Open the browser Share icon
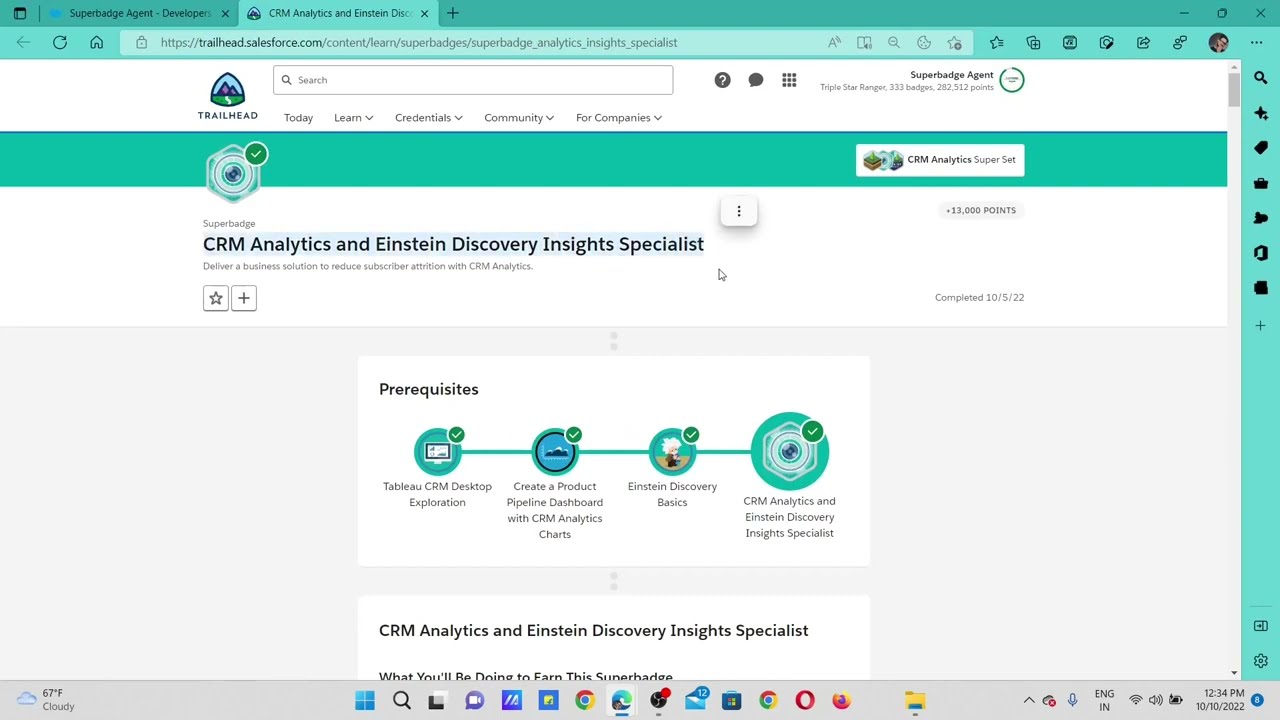The width and height of the screenshot is (1280, 720). pos(1143,42)
